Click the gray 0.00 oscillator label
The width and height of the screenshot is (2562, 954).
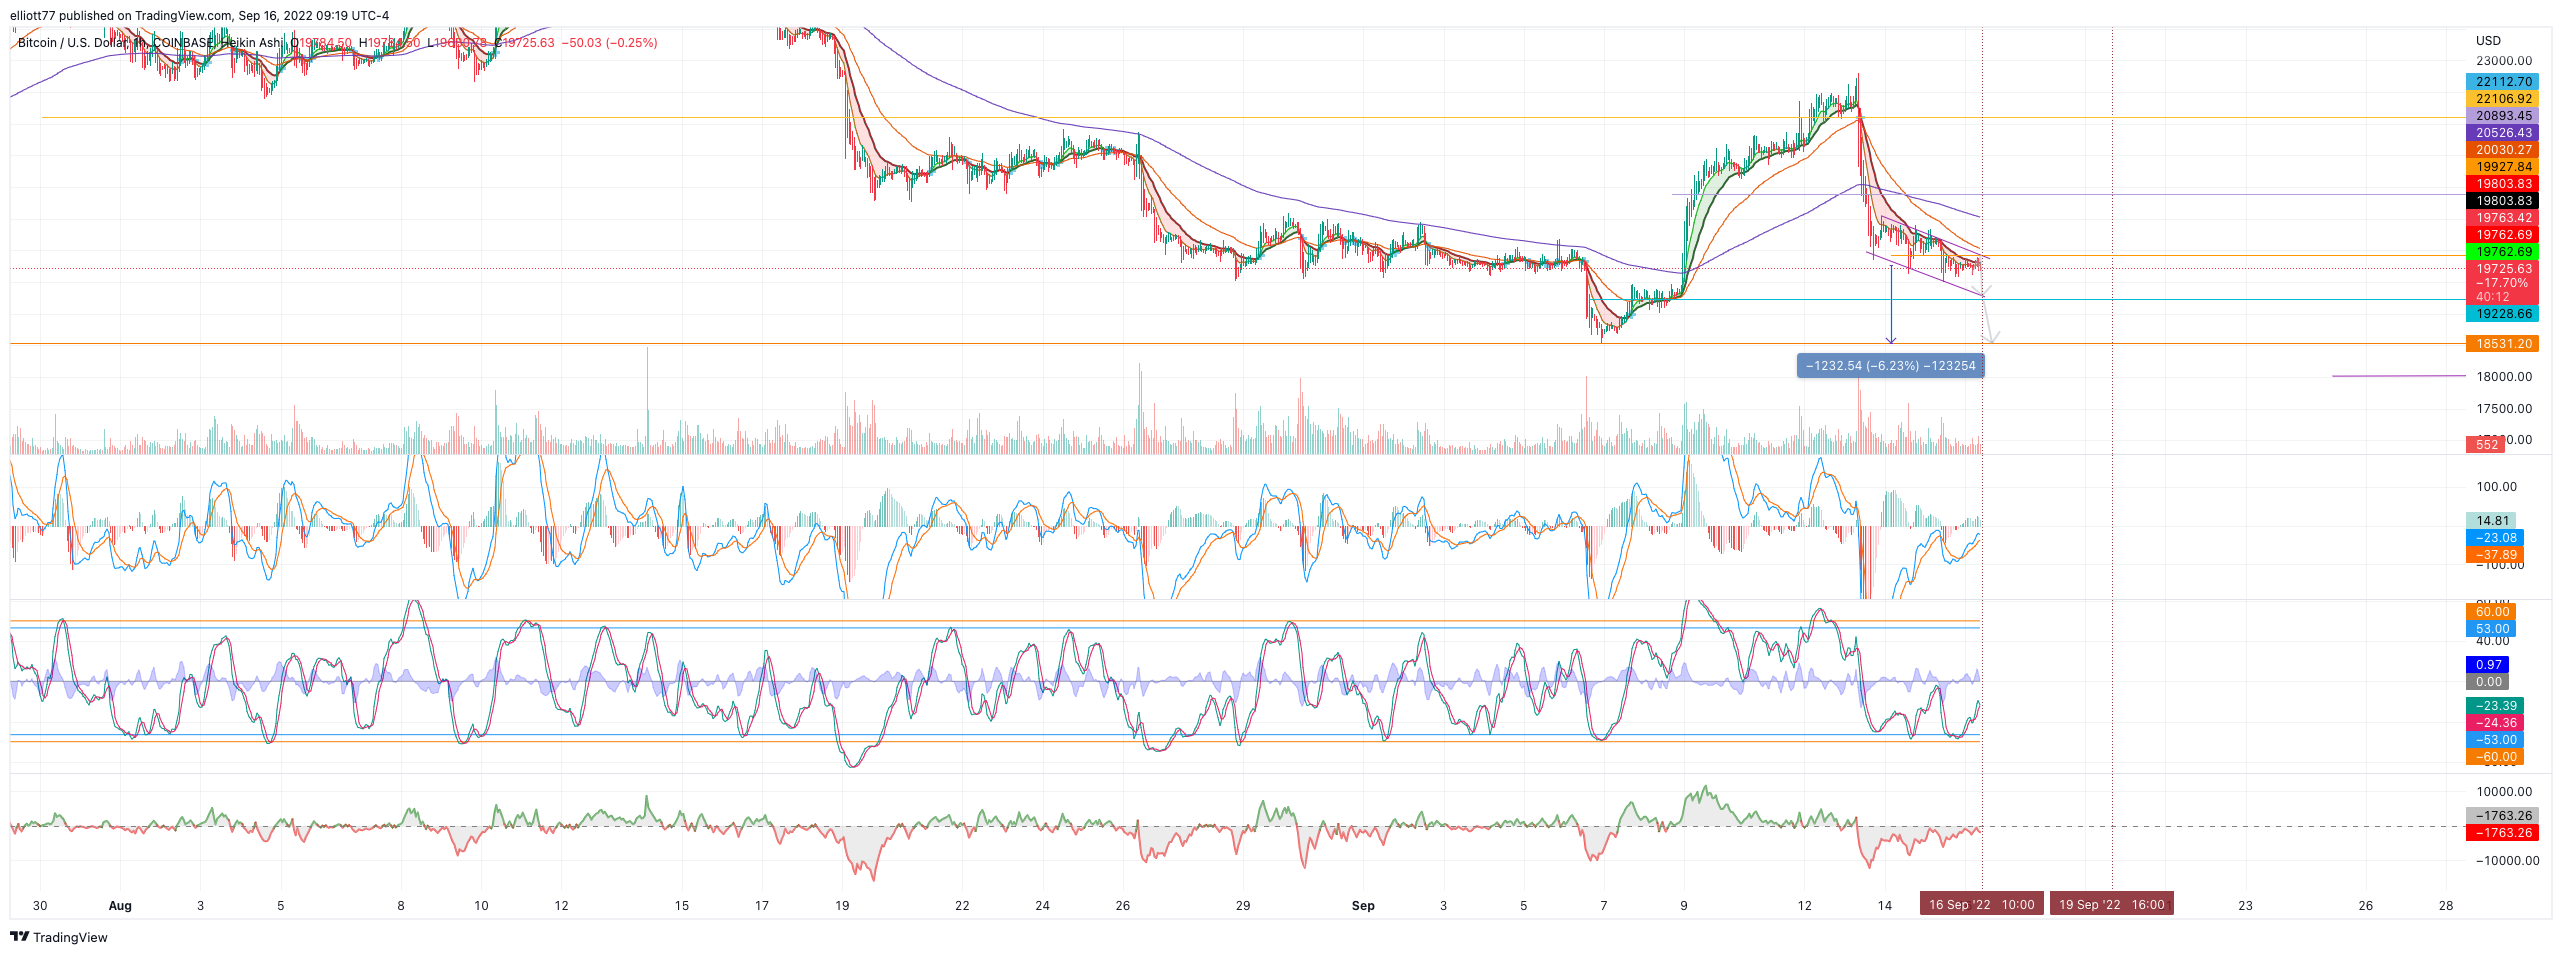point(2488,682)
